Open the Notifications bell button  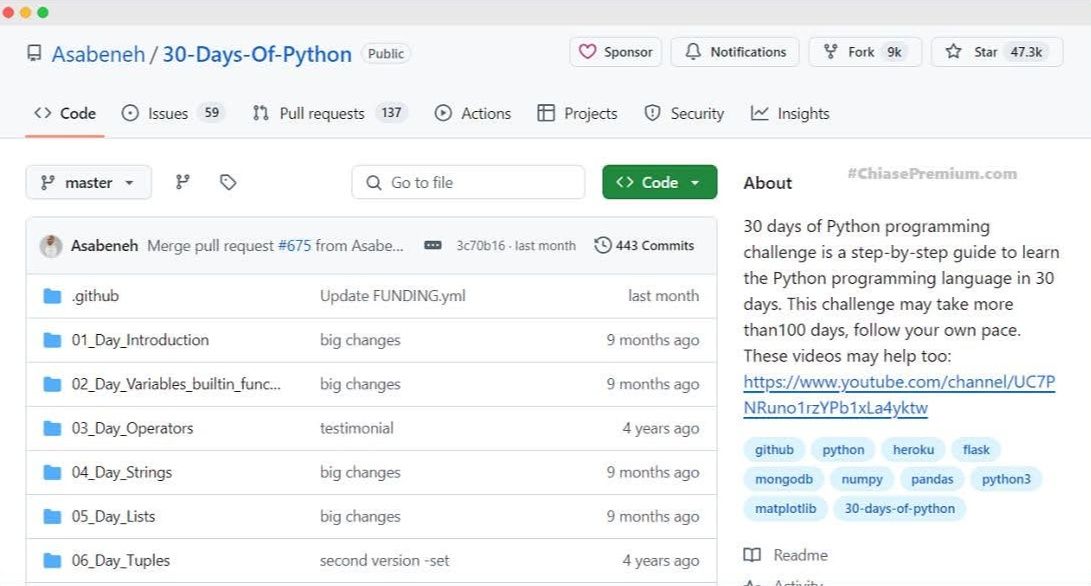(x=735, y=52)
